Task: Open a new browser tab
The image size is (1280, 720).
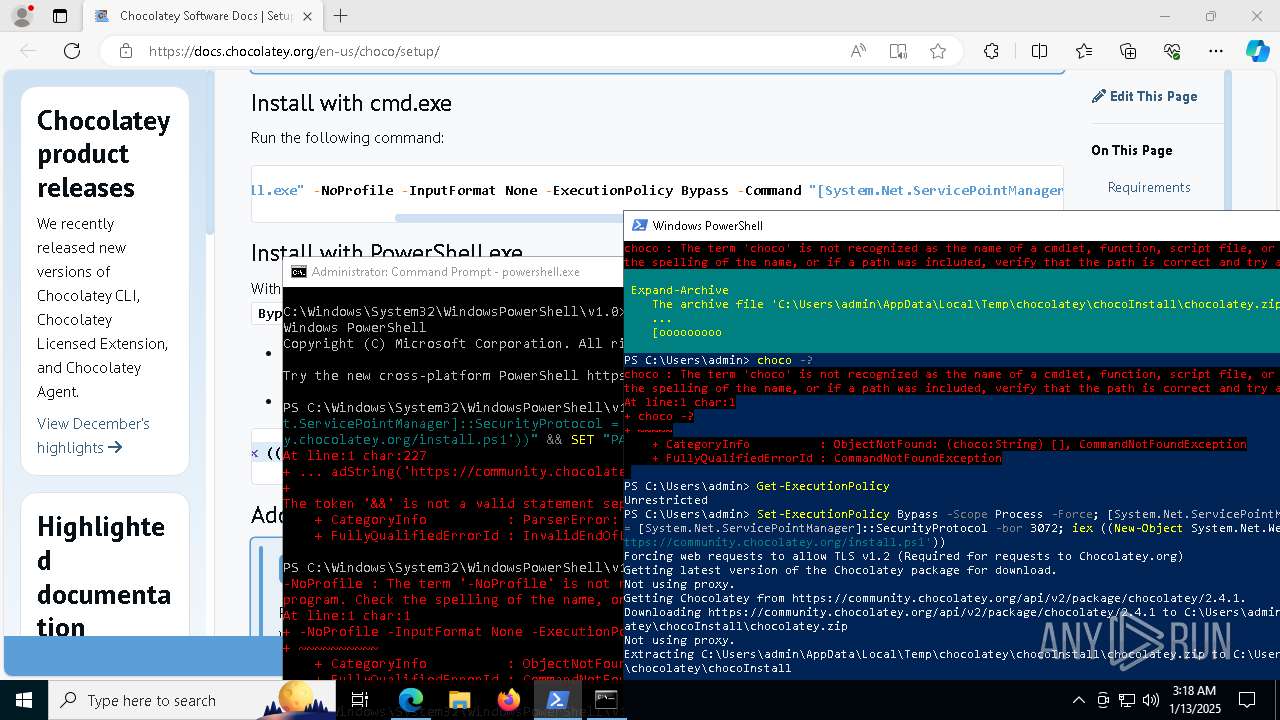Action: pos(341,16)
